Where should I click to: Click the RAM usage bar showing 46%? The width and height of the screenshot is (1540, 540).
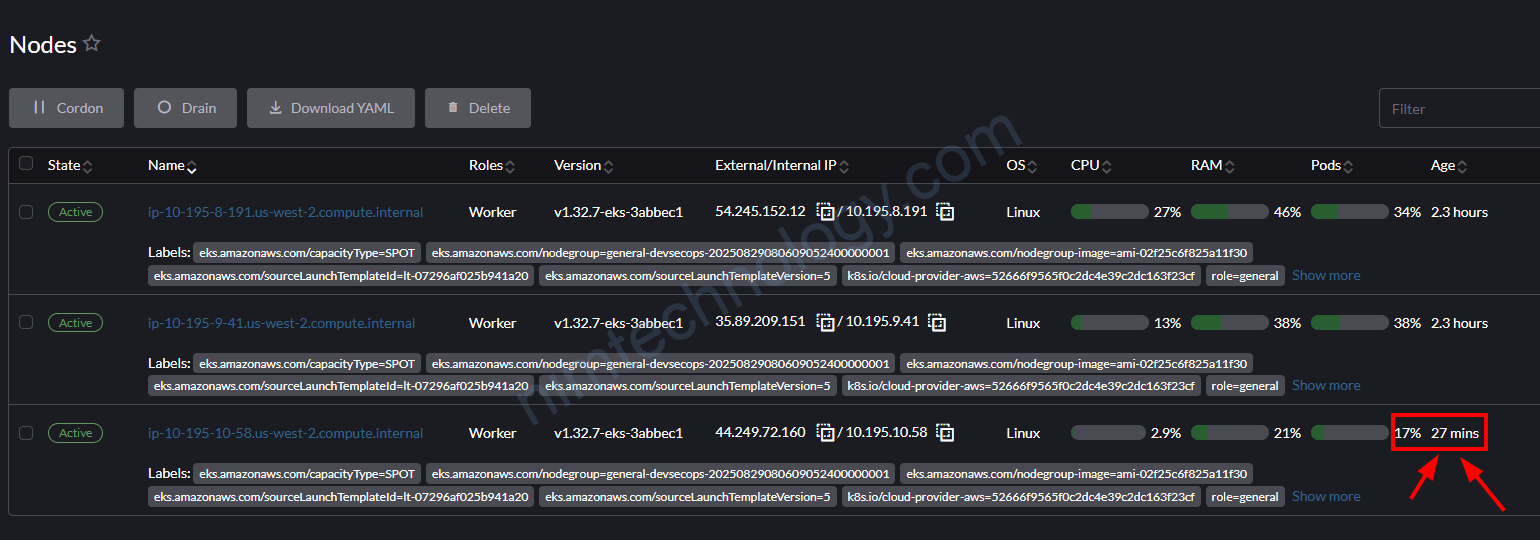pyautogui.click(x=1229, y=212)
